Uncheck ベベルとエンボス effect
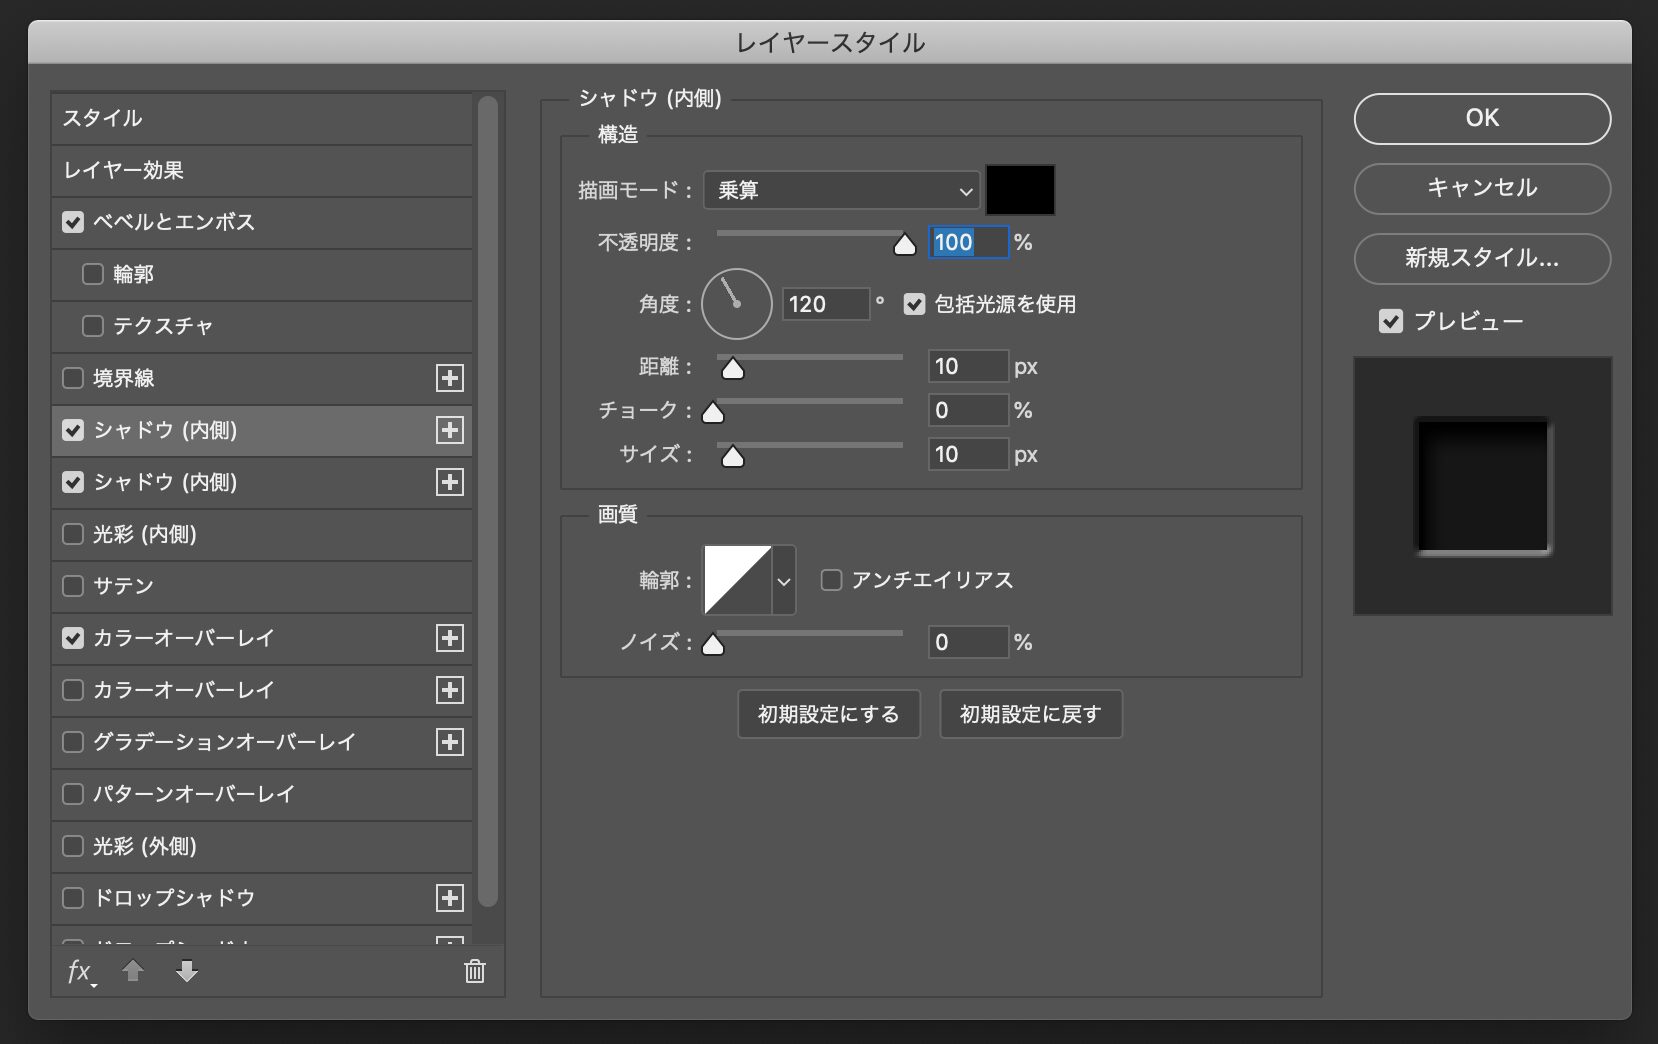Viewport: 1658px width, 1044px height. [73, 222]
